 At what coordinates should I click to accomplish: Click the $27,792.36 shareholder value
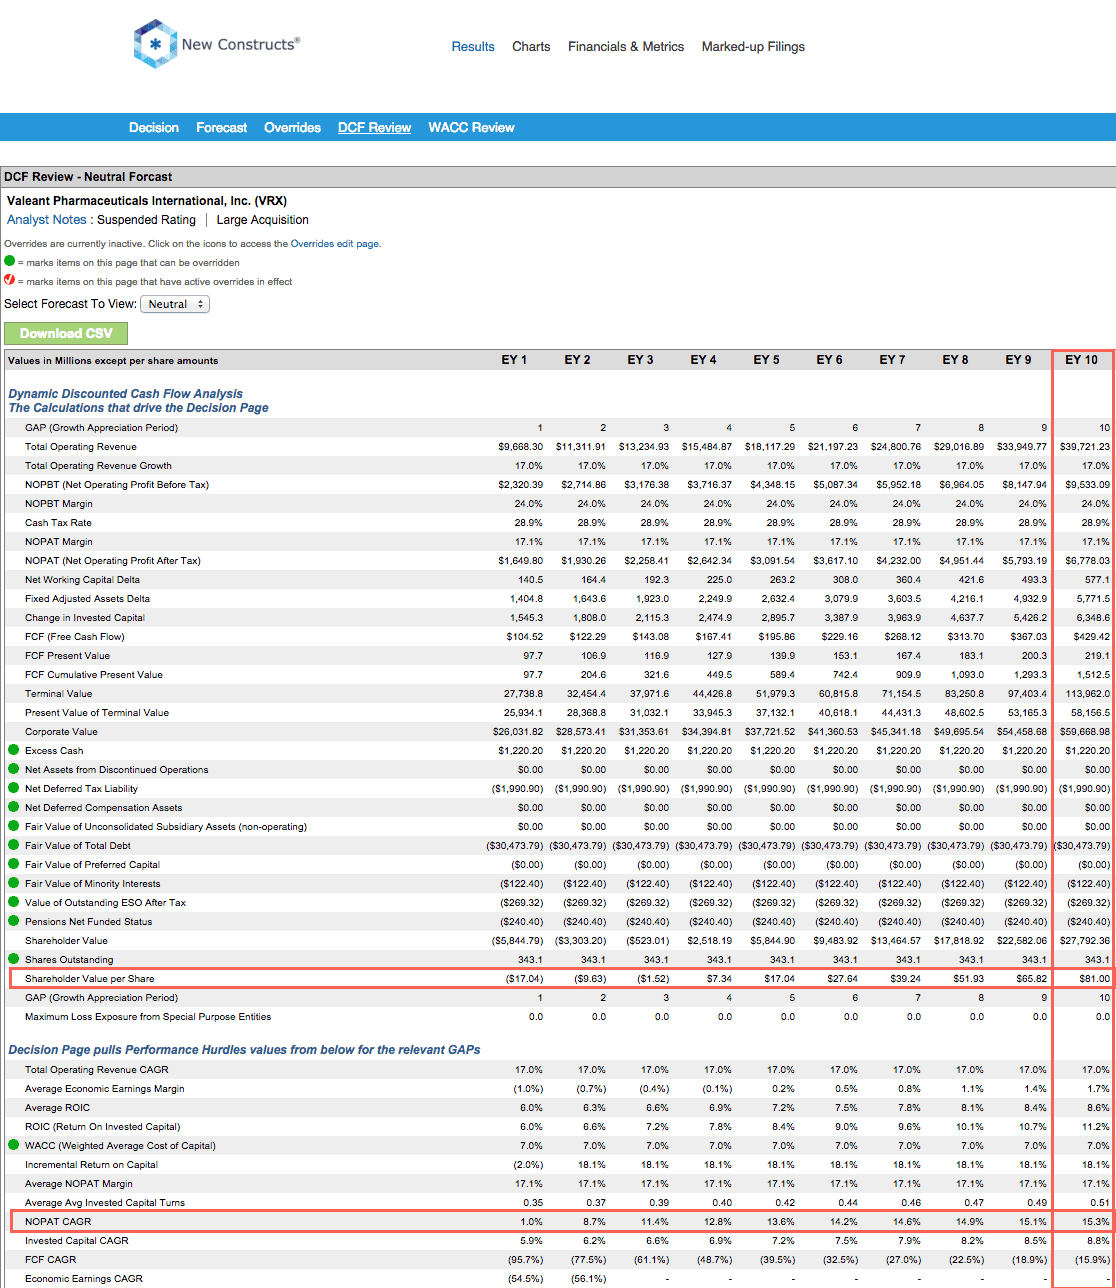[1085, 940]
